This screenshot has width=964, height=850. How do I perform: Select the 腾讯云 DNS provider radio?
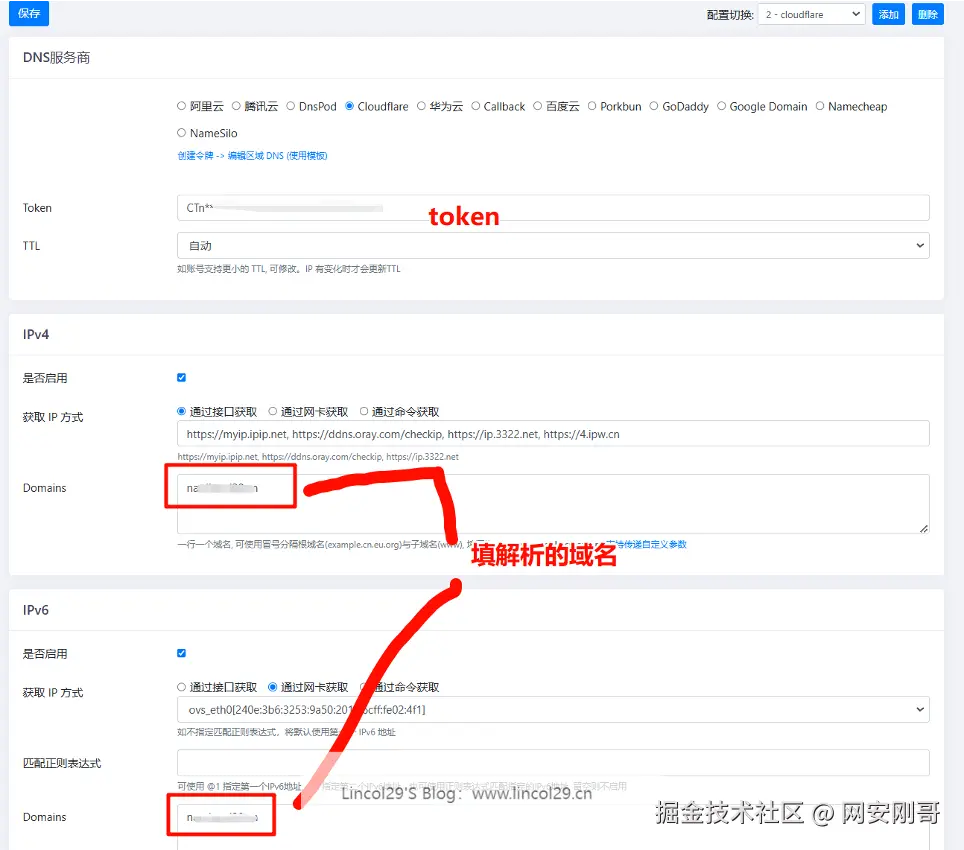[236, 106]
